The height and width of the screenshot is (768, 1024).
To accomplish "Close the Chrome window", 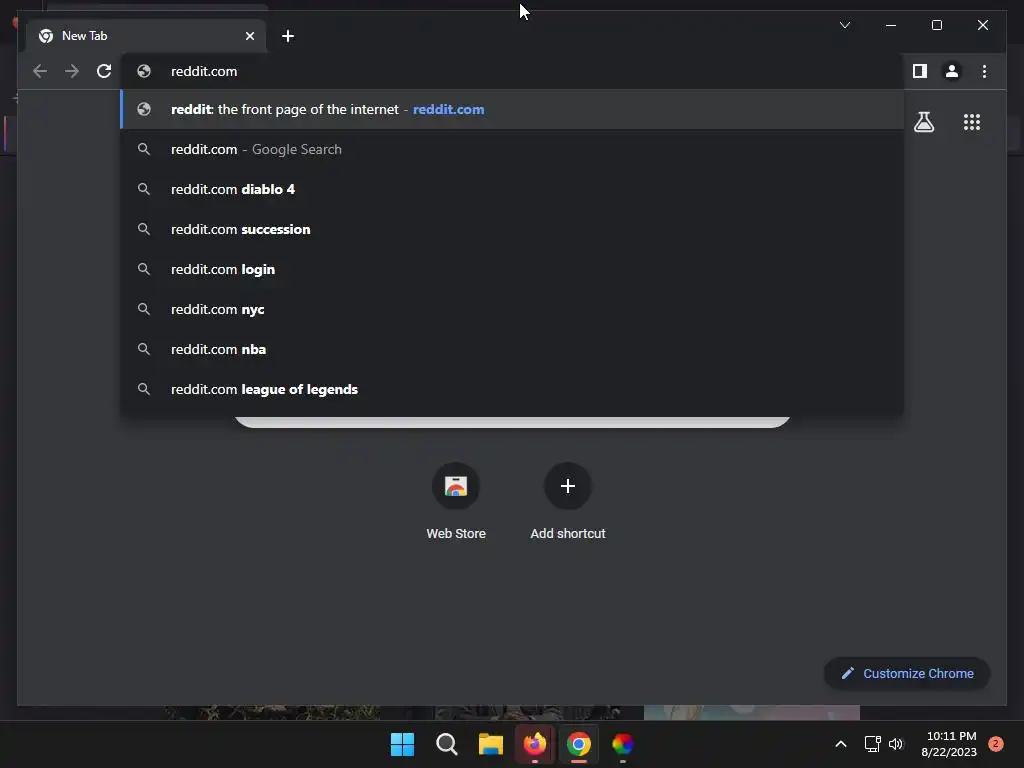I will coord(983,25).
